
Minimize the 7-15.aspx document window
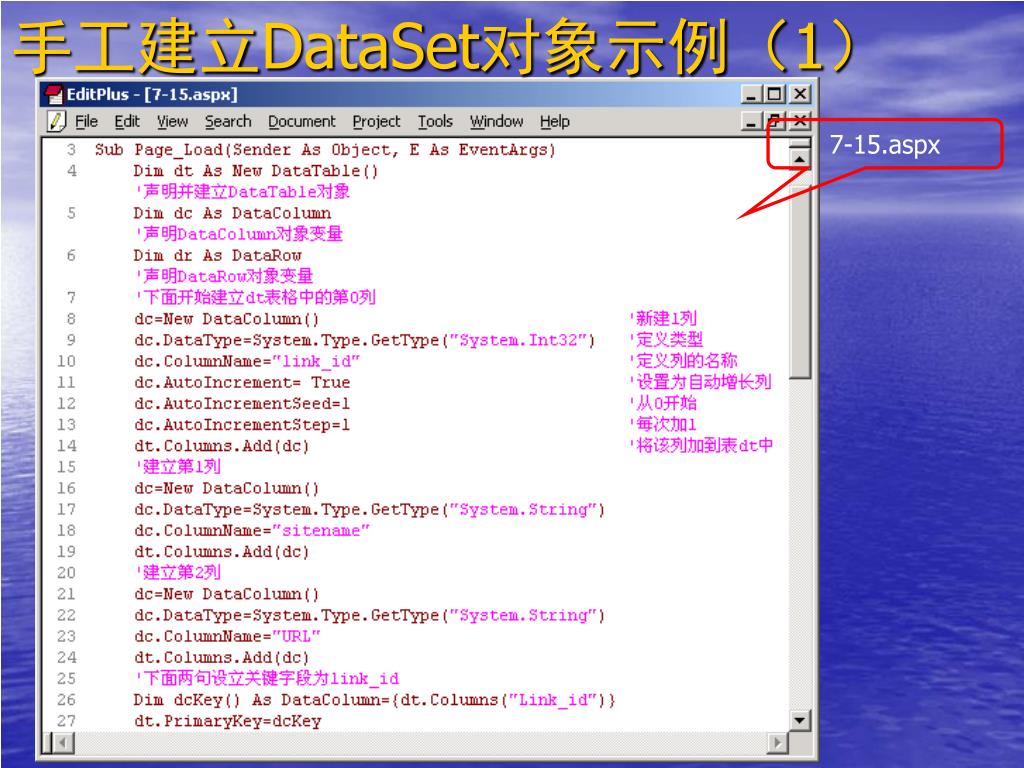(751, 121)
